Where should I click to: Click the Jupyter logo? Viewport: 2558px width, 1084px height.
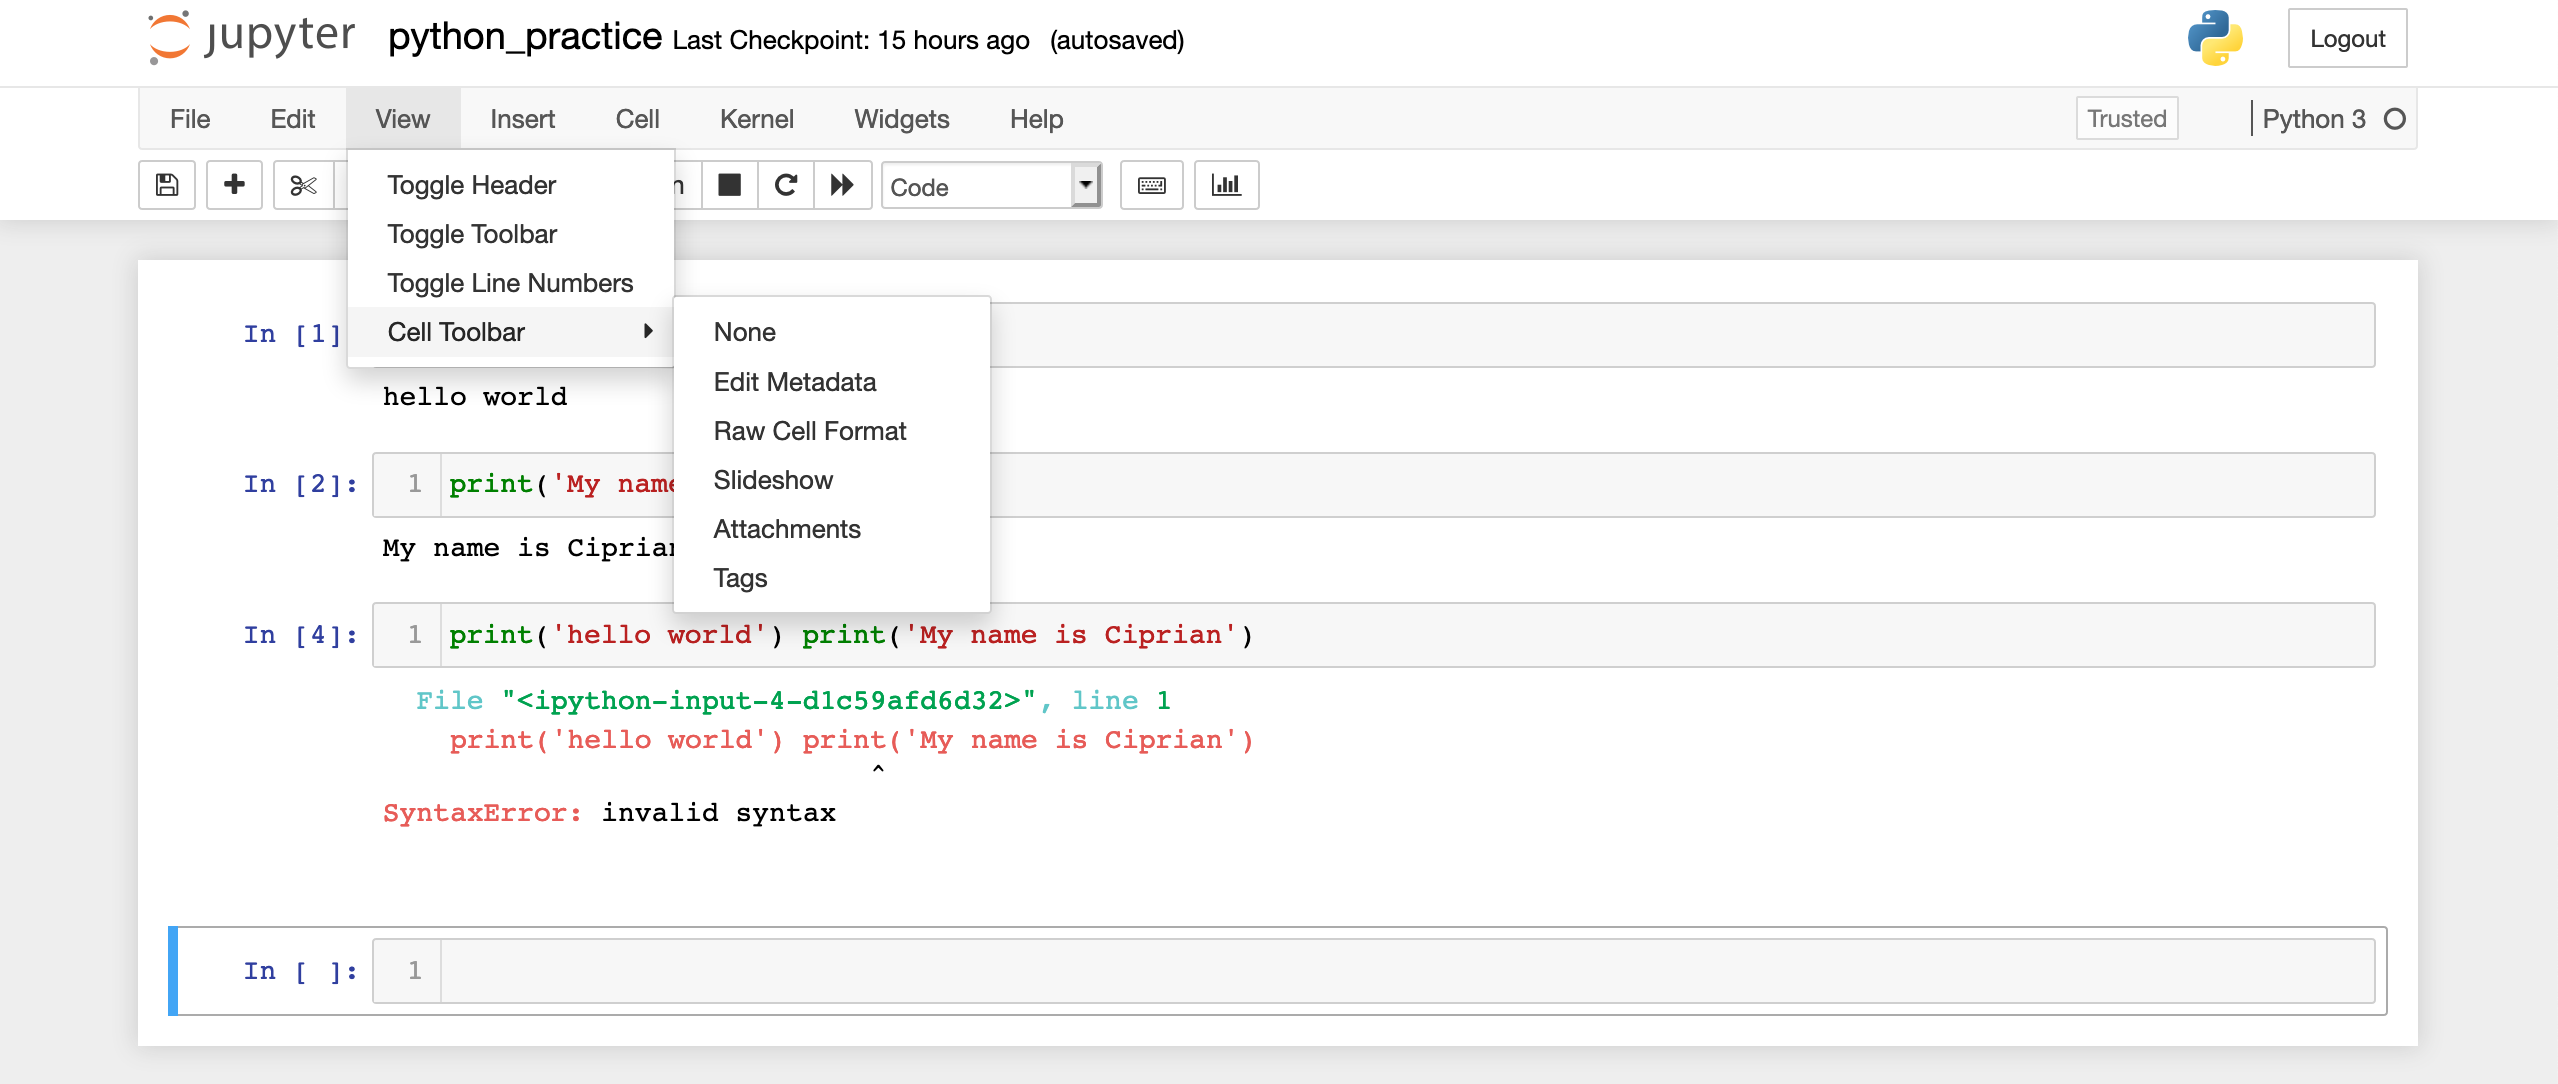click(251, 38)
